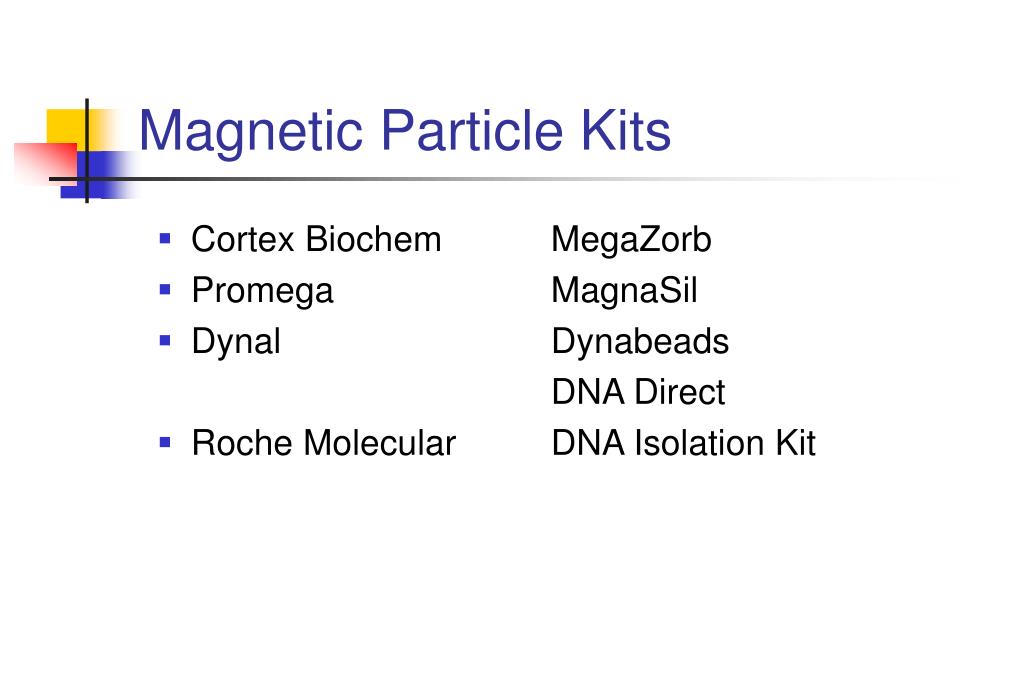Click the word Kits in the heading

tap(626, 131)
